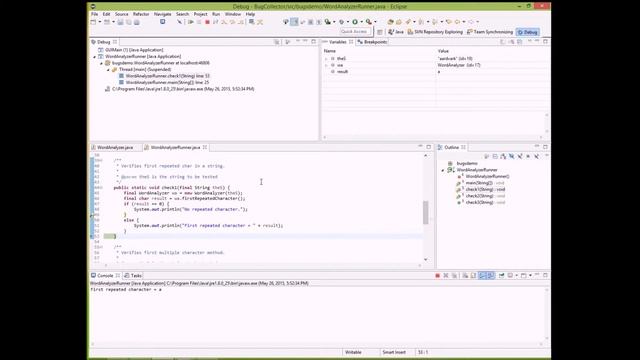The height and width of the screenshot is (360, 640).
Task: Switch to the Java perspective
Action: pos(396,32)
